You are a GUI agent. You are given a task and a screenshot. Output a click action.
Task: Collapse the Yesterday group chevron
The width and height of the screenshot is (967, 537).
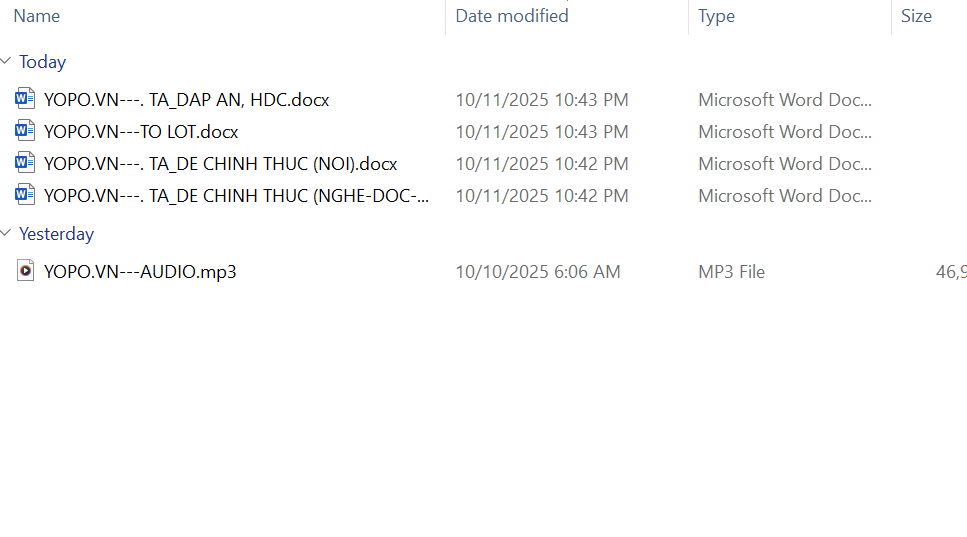point(7,234)
